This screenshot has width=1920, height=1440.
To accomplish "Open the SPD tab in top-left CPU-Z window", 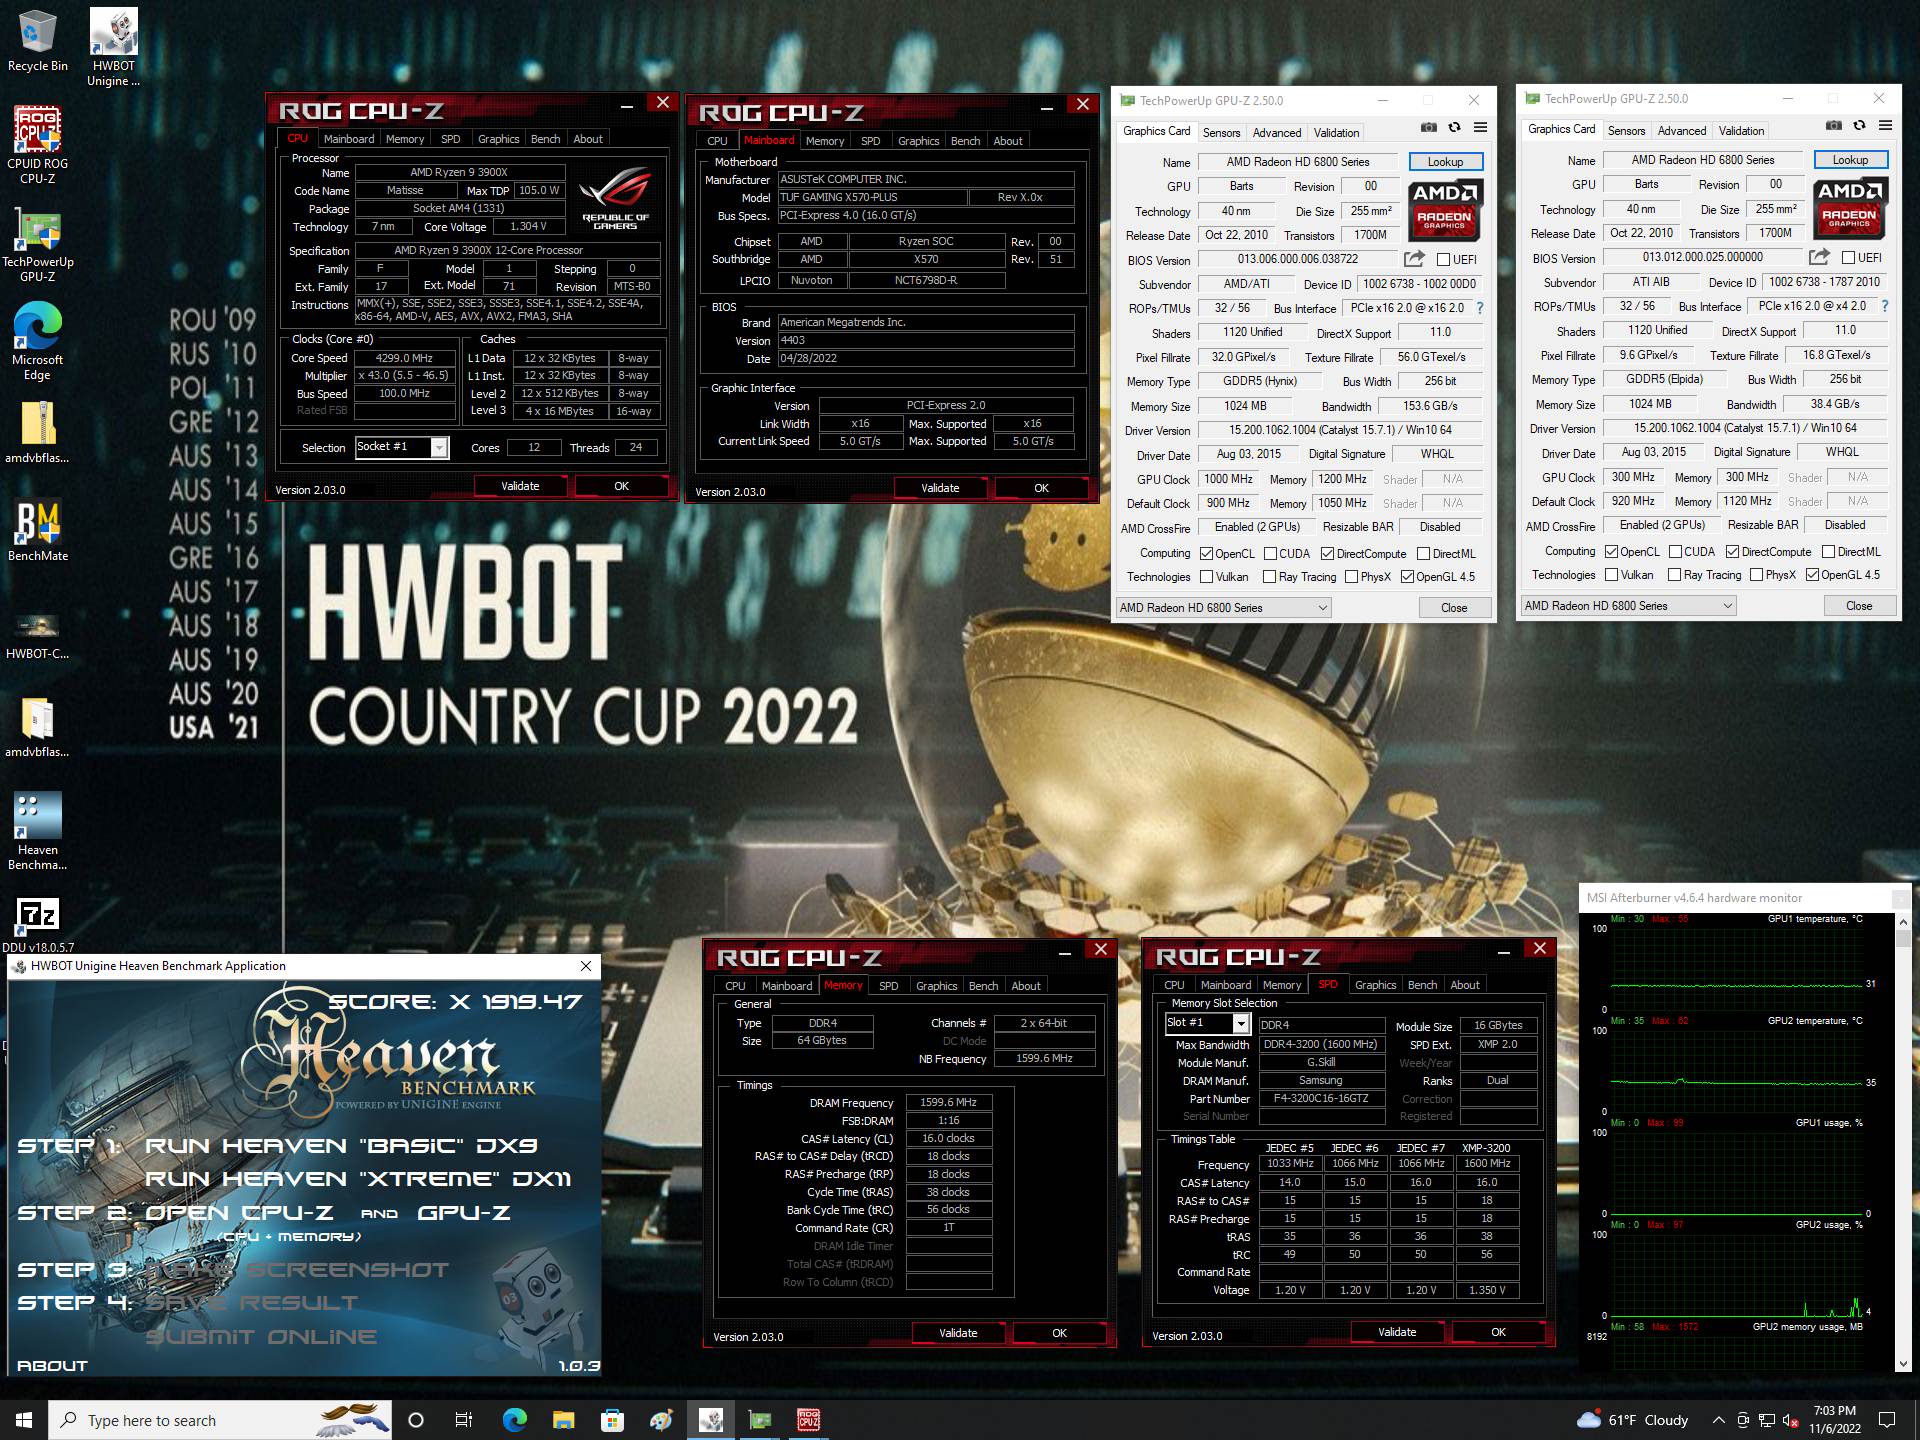I will click(x=451, y=139).
